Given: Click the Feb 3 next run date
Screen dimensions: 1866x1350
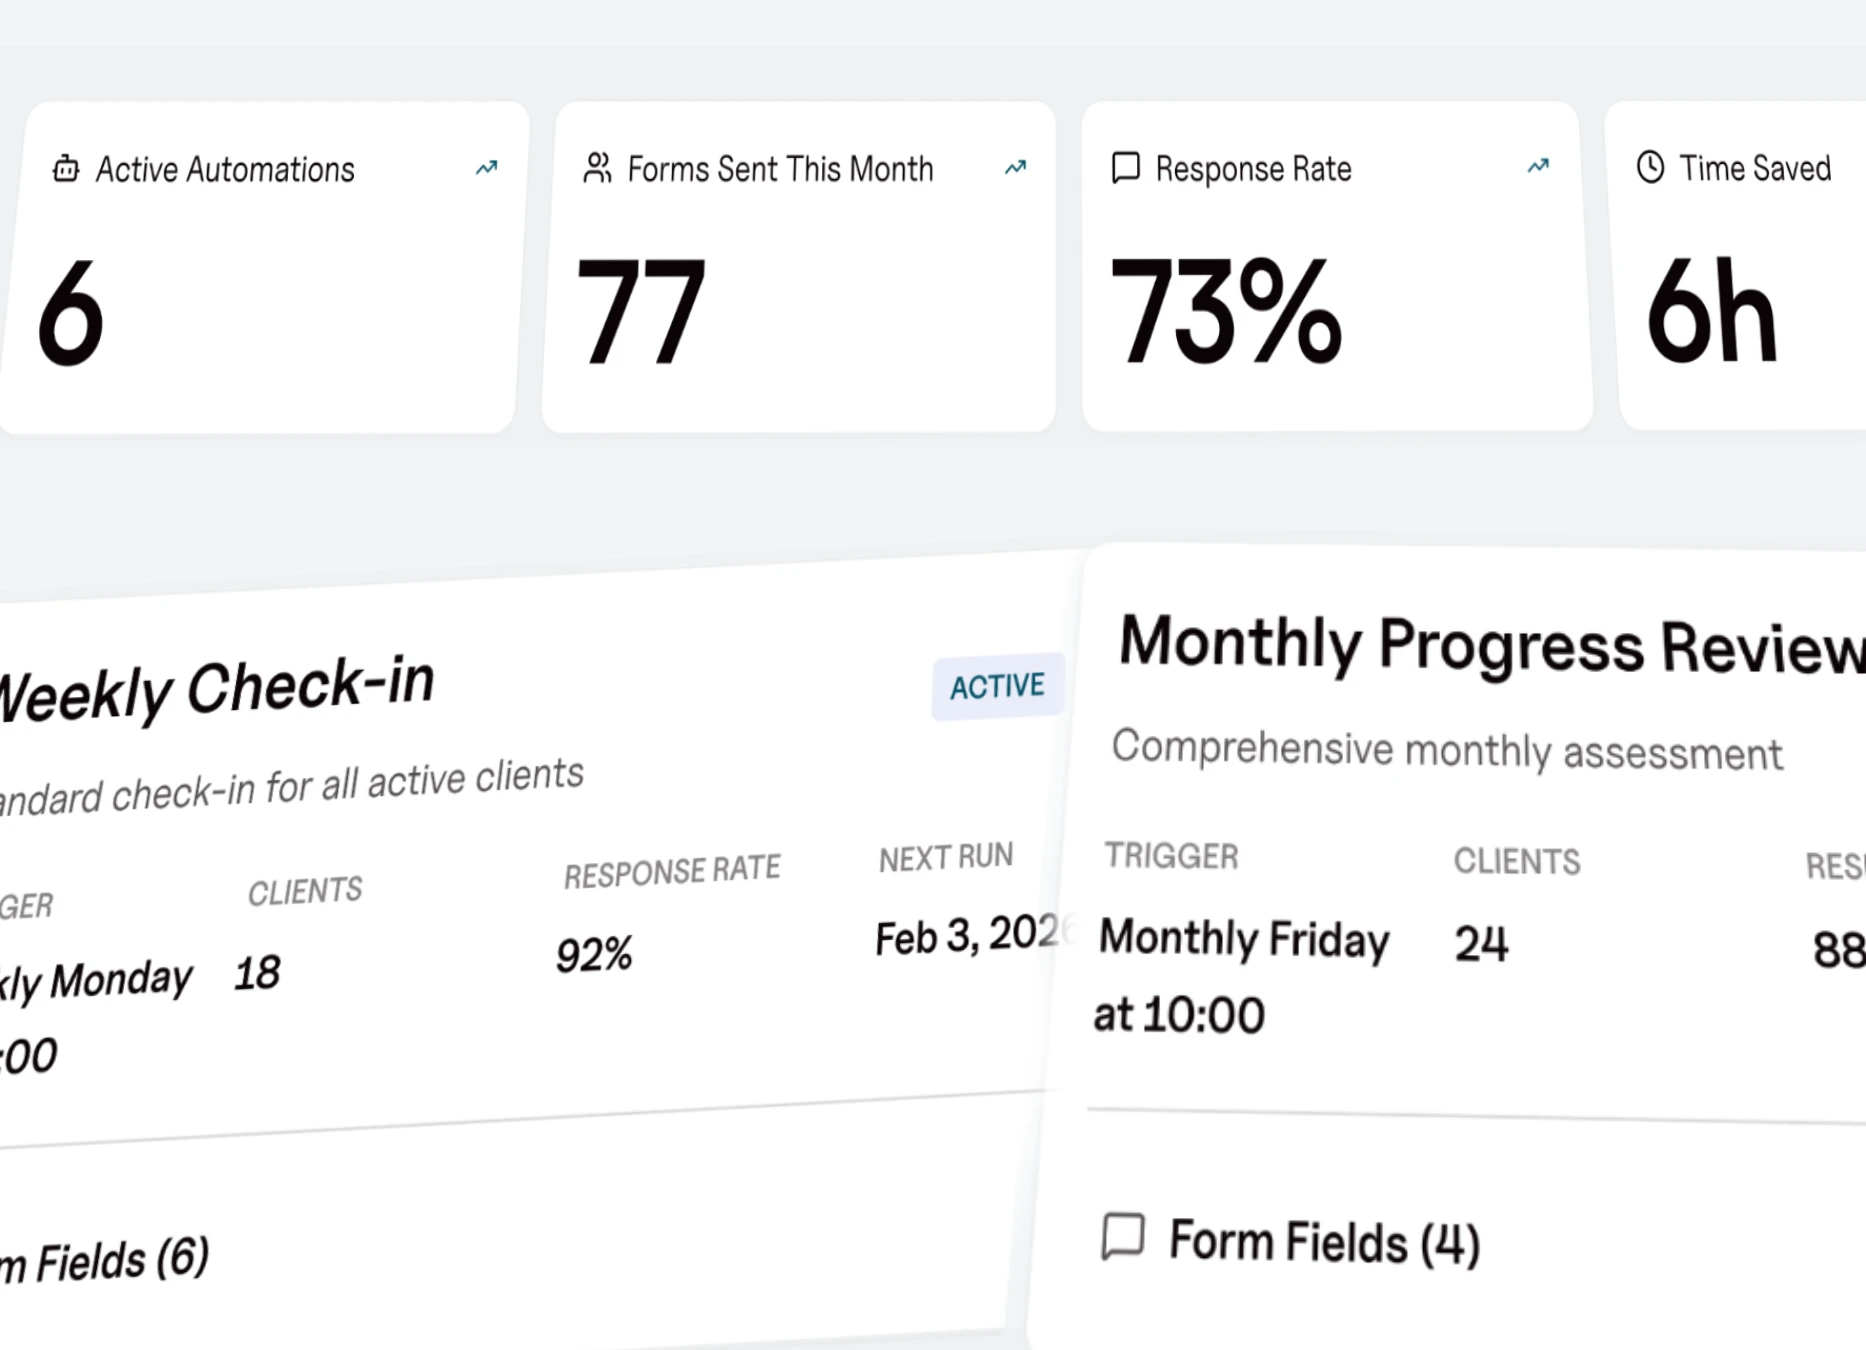Looking at the screenshot, I should (x=966, y=936).
